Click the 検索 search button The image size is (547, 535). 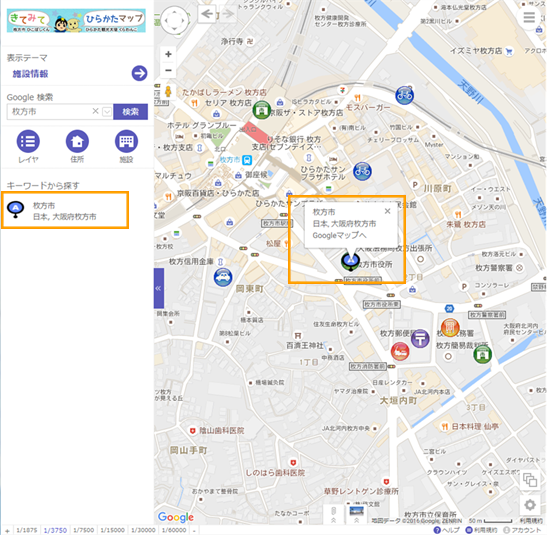(x=130, y=112)
